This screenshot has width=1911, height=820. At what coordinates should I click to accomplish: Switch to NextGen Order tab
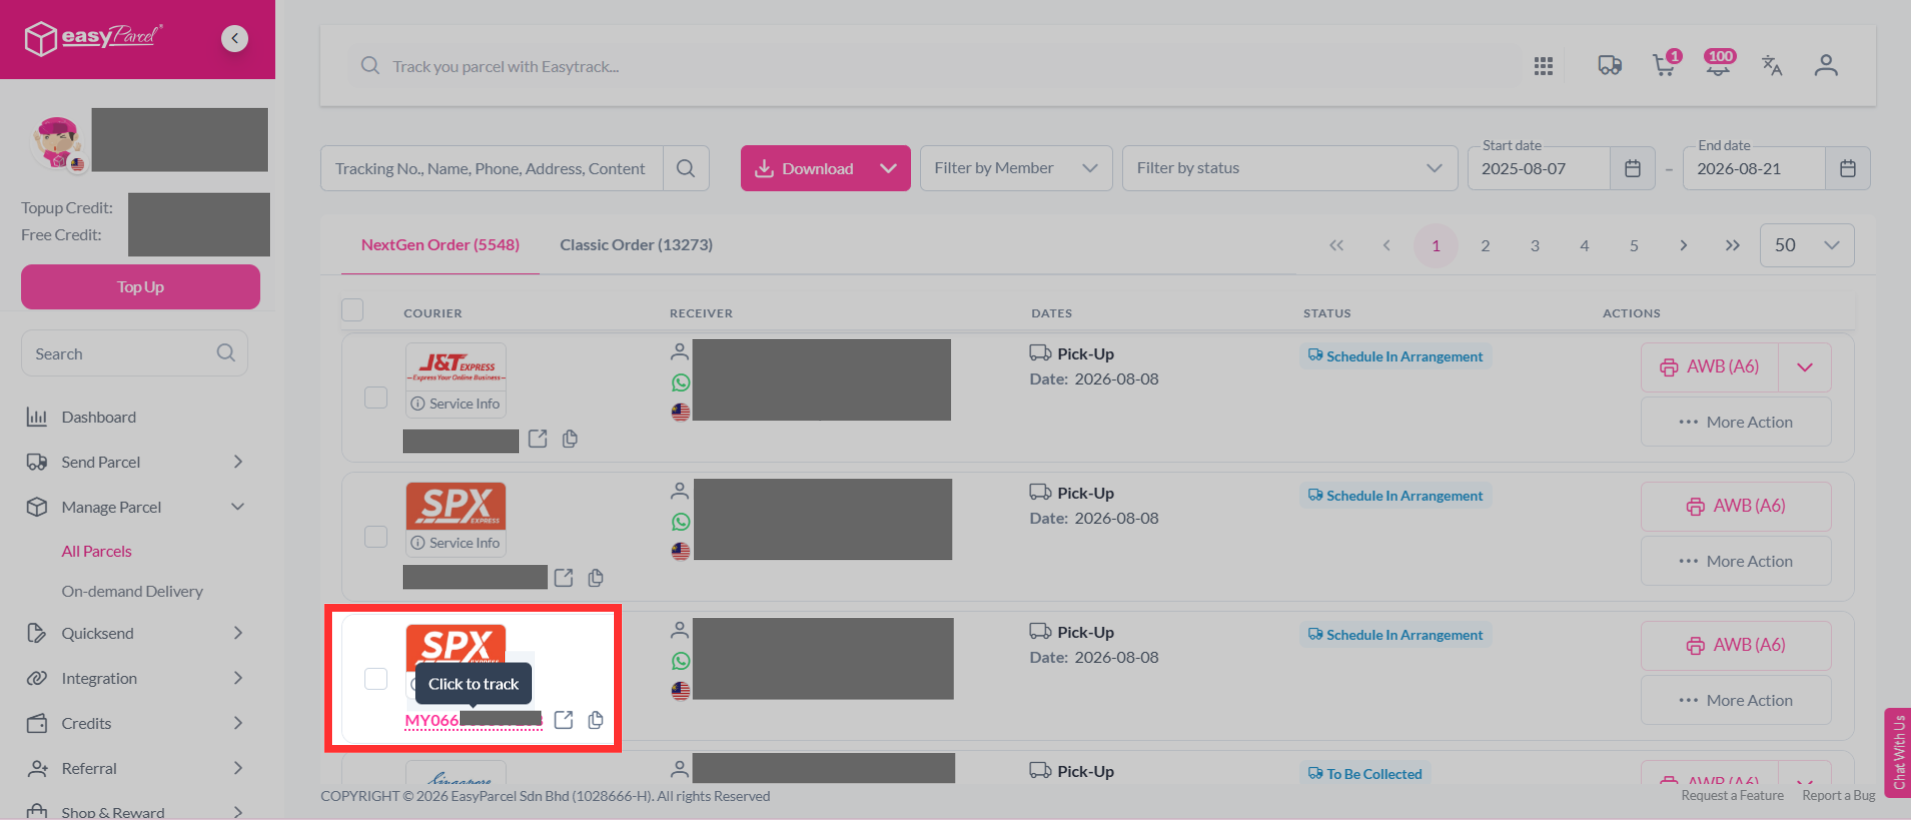pyautogui.click(x=440, y=245)
